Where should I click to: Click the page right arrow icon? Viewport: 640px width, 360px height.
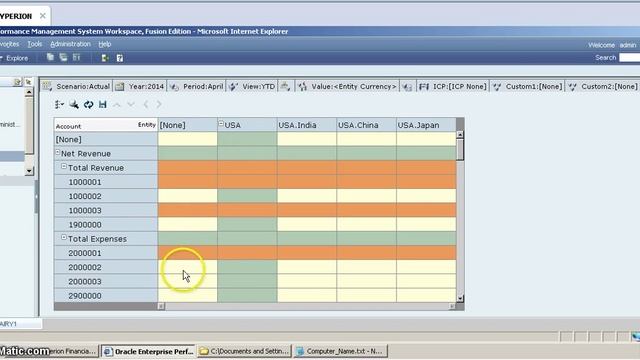point(159,105)
